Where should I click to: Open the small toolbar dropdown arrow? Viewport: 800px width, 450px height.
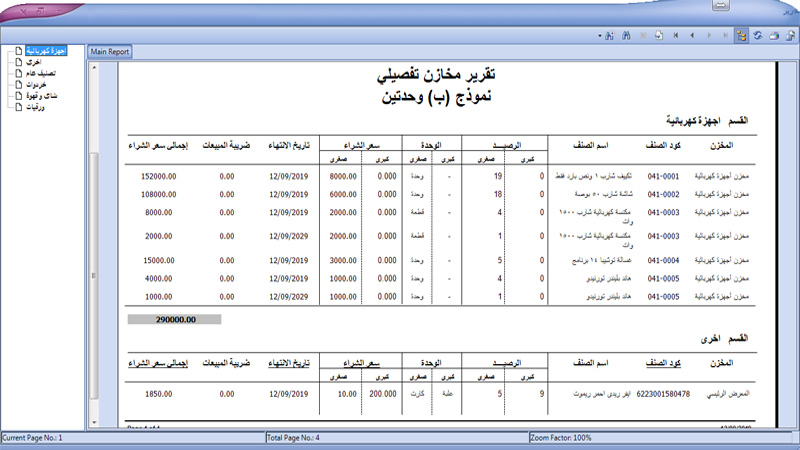[599, 36]
